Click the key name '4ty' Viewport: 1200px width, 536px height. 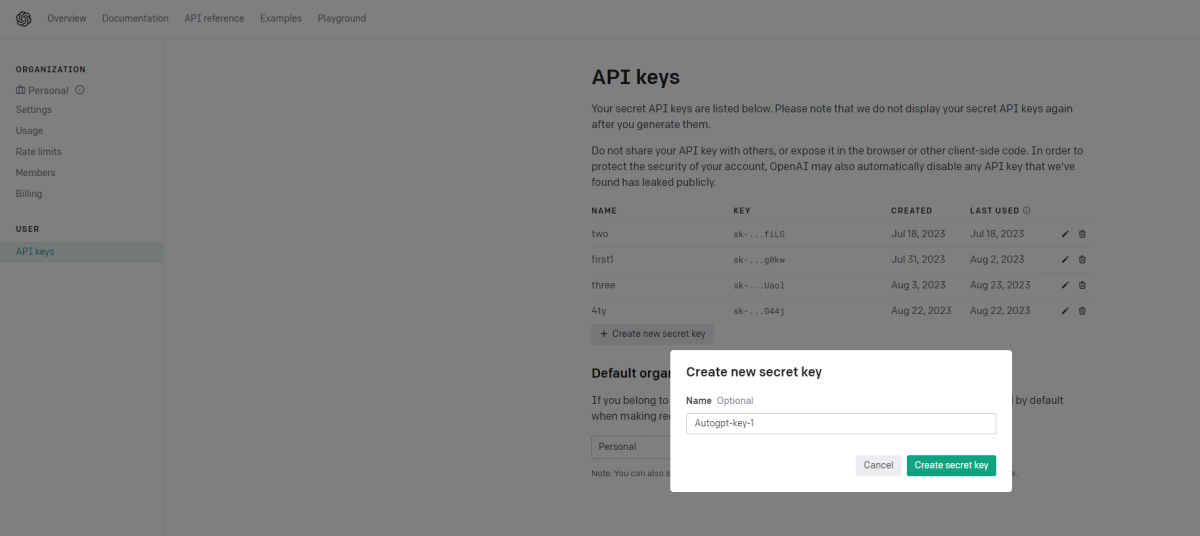coord(599,311)
